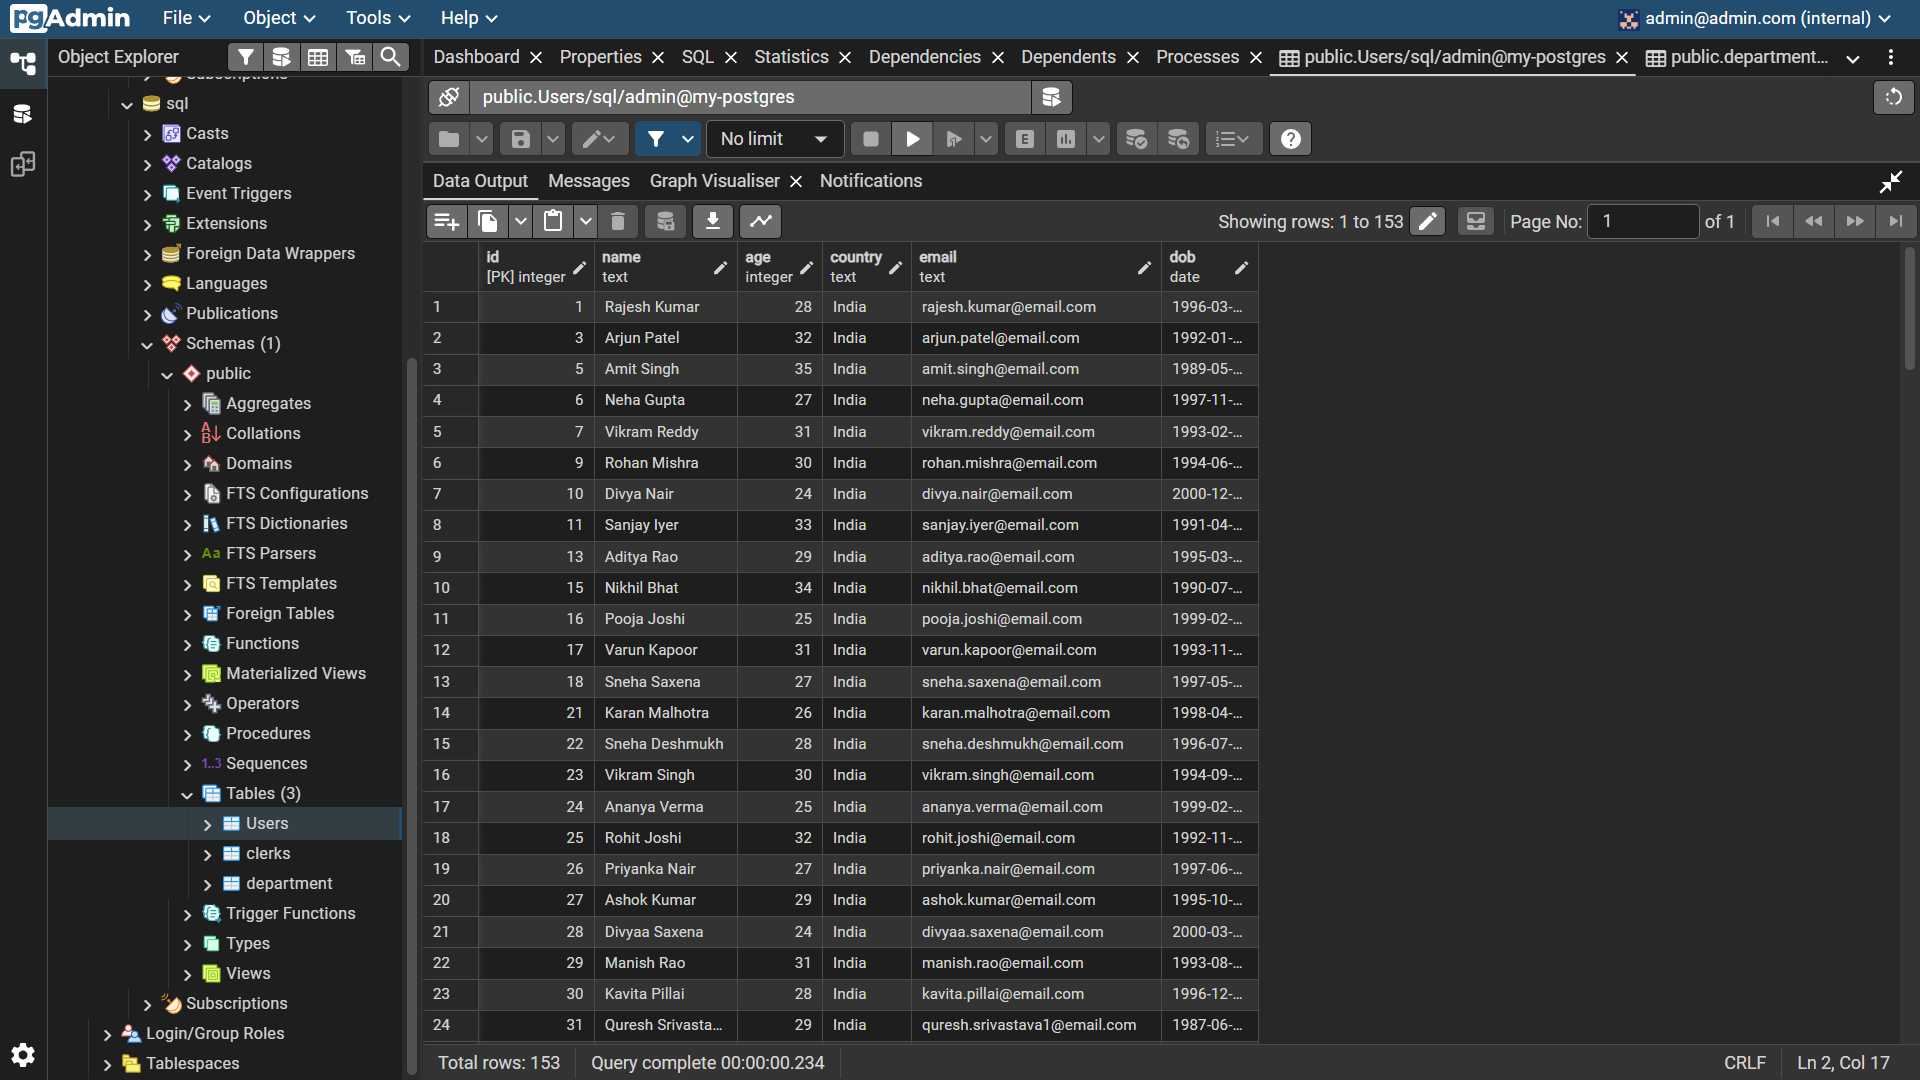Commit the transaction via the commit icon
1920x1080 pixels.
[1135, 139]
